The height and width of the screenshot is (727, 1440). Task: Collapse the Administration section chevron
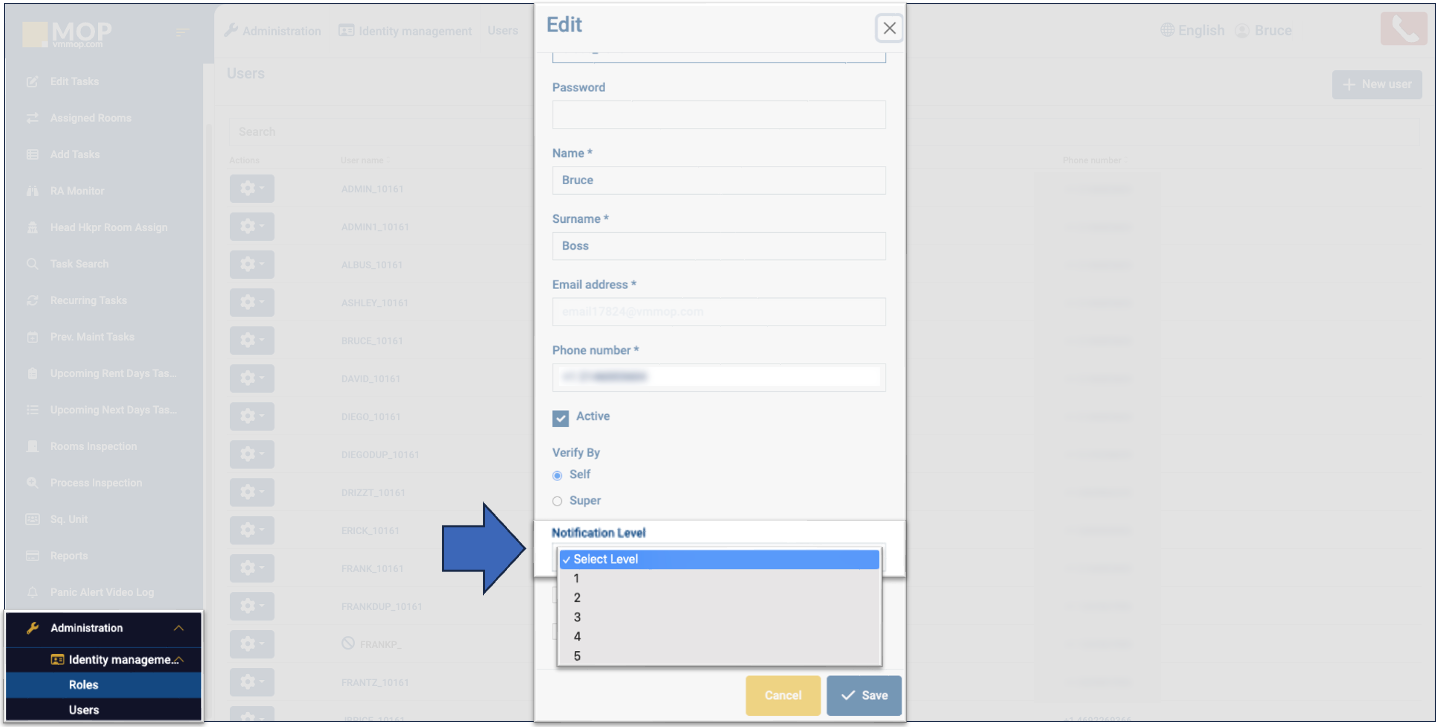[179, 628]
